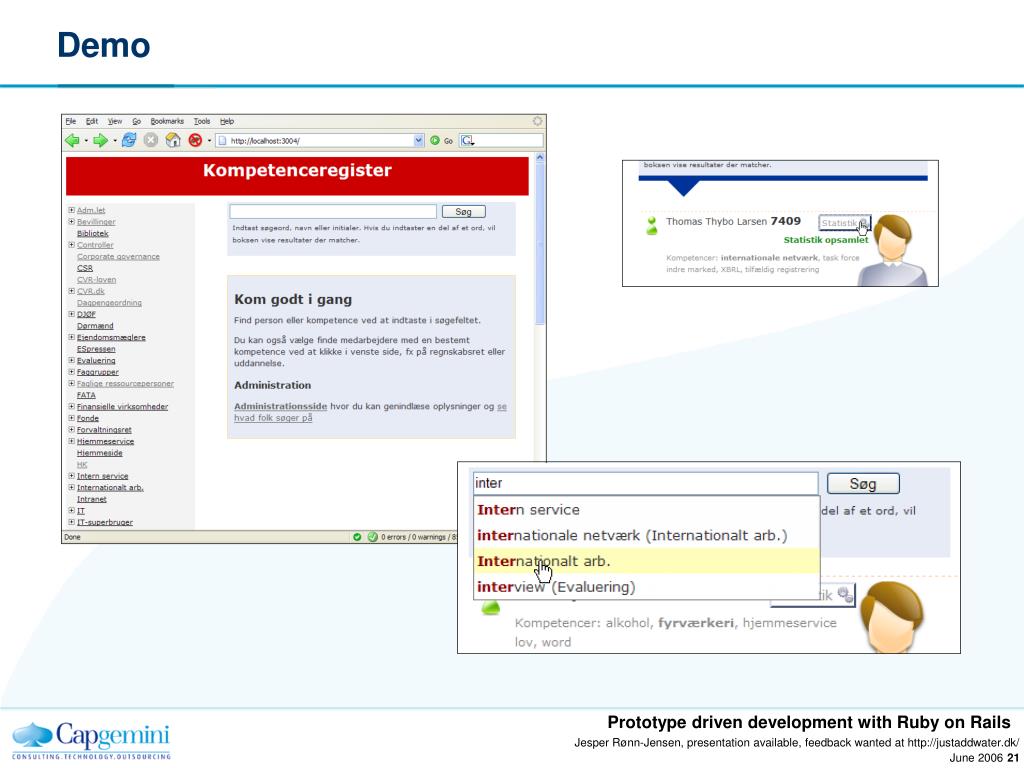Open the View menu
This screenshot has width=1024, height=768.
(x=115, y=121)
